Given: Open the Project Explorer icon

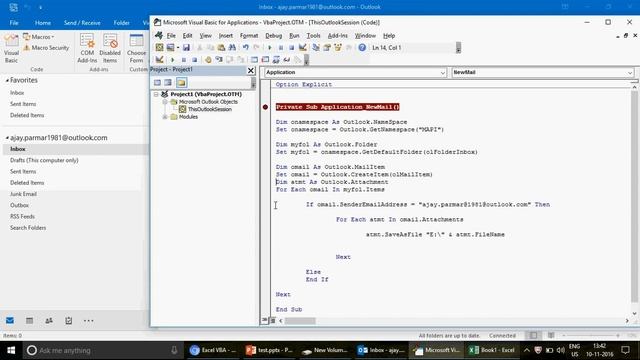Looking at the screenshot, I should pyautogui.click(x=316, y=48).
